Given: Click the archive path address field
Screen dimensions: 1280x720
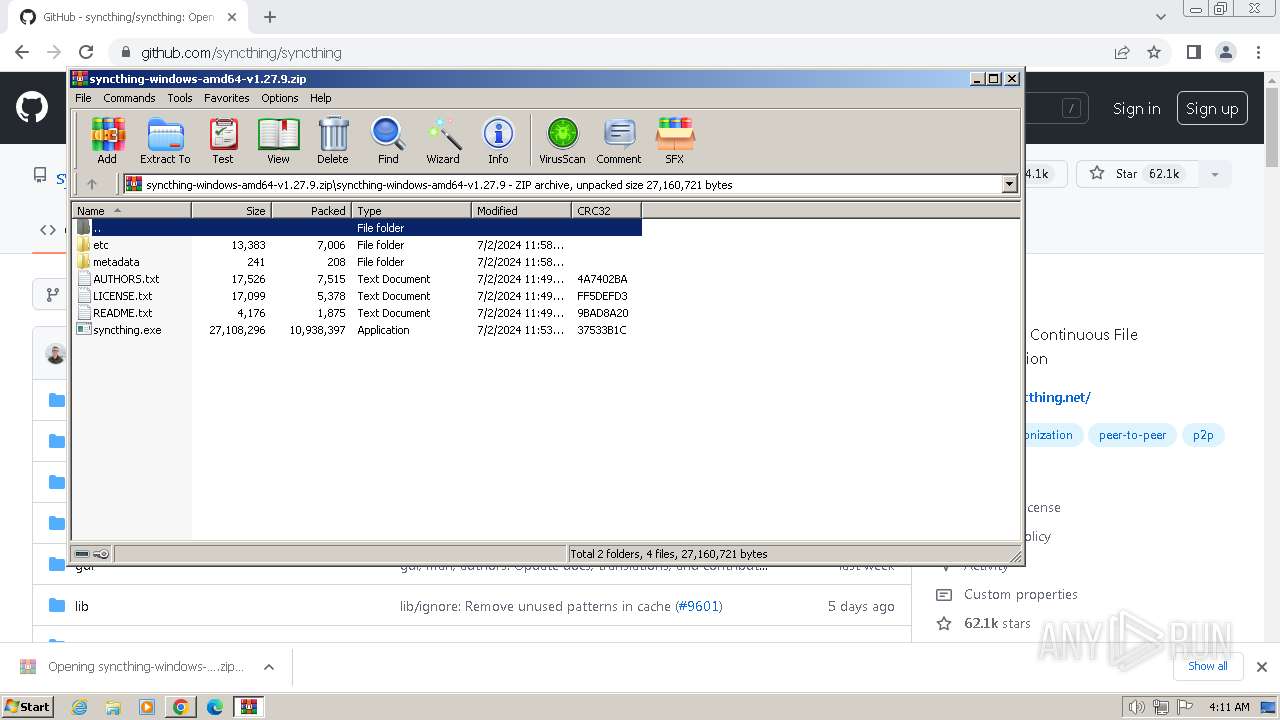Looking at the screenshot, I should click(570, 184).
